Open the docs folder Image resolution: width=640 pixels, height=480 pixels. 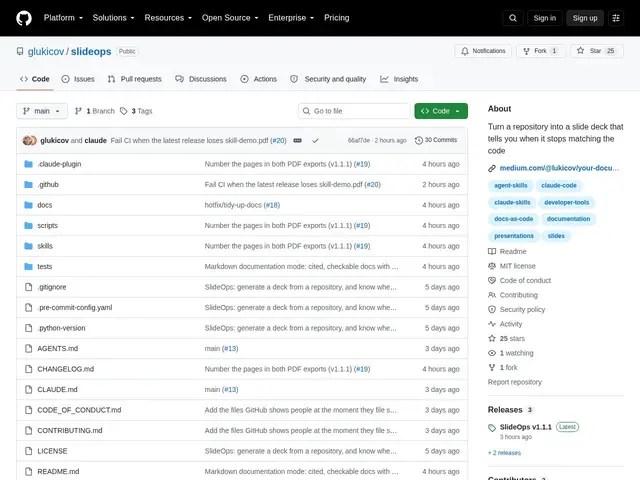point(44,205)
